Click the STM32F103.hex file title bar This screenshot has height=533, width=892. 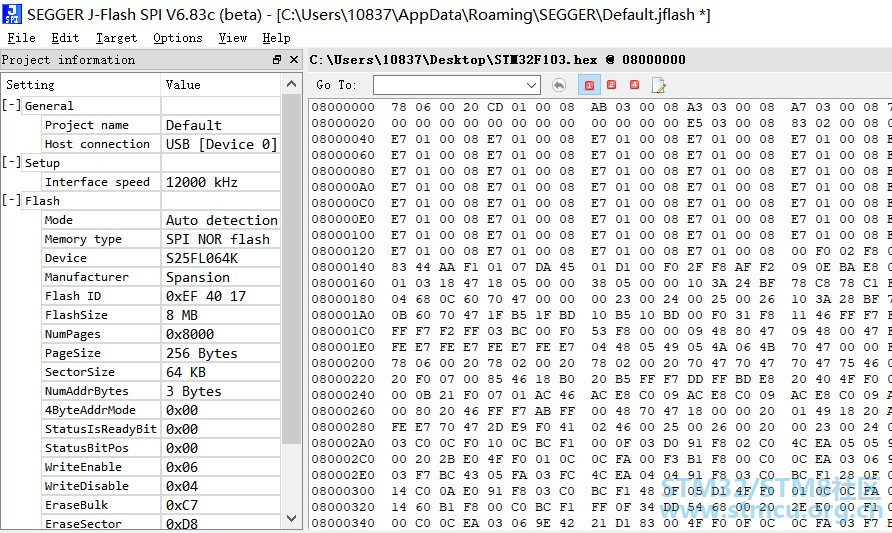[x=599, y=60]
